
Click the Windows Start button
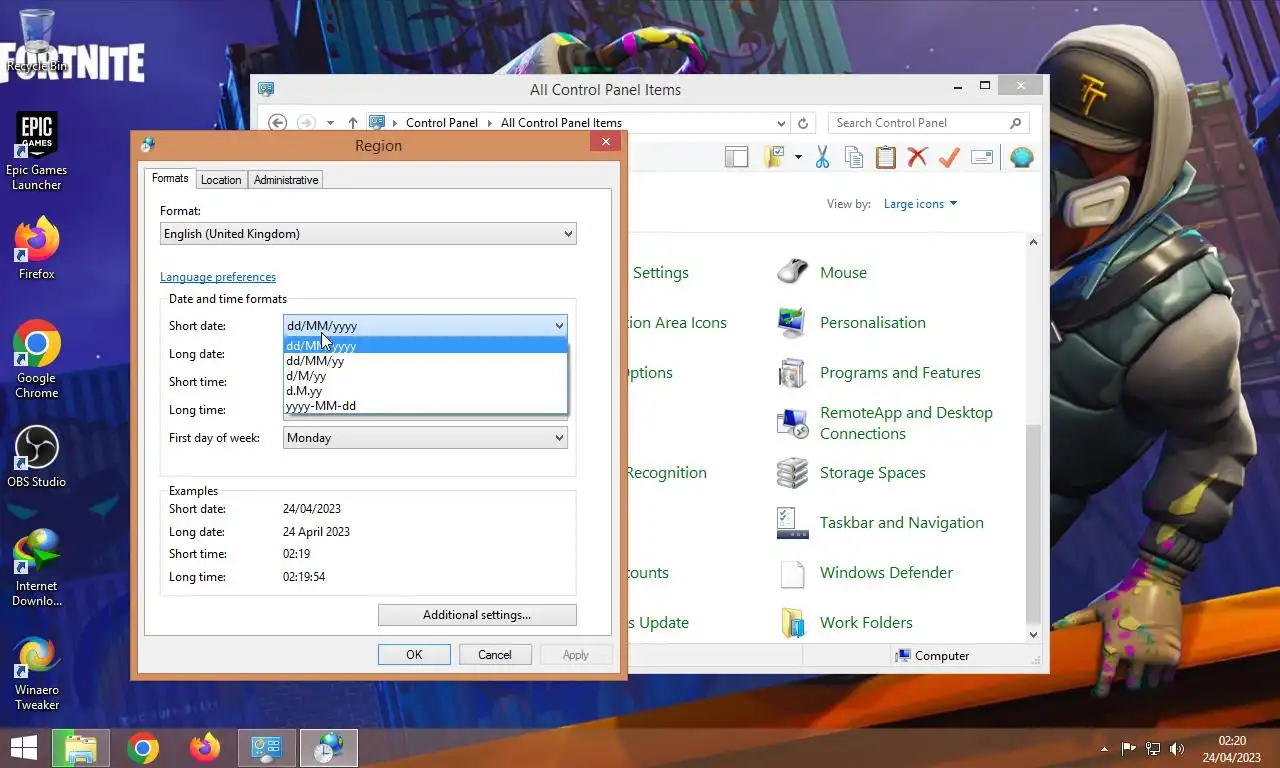pos(23,747)
